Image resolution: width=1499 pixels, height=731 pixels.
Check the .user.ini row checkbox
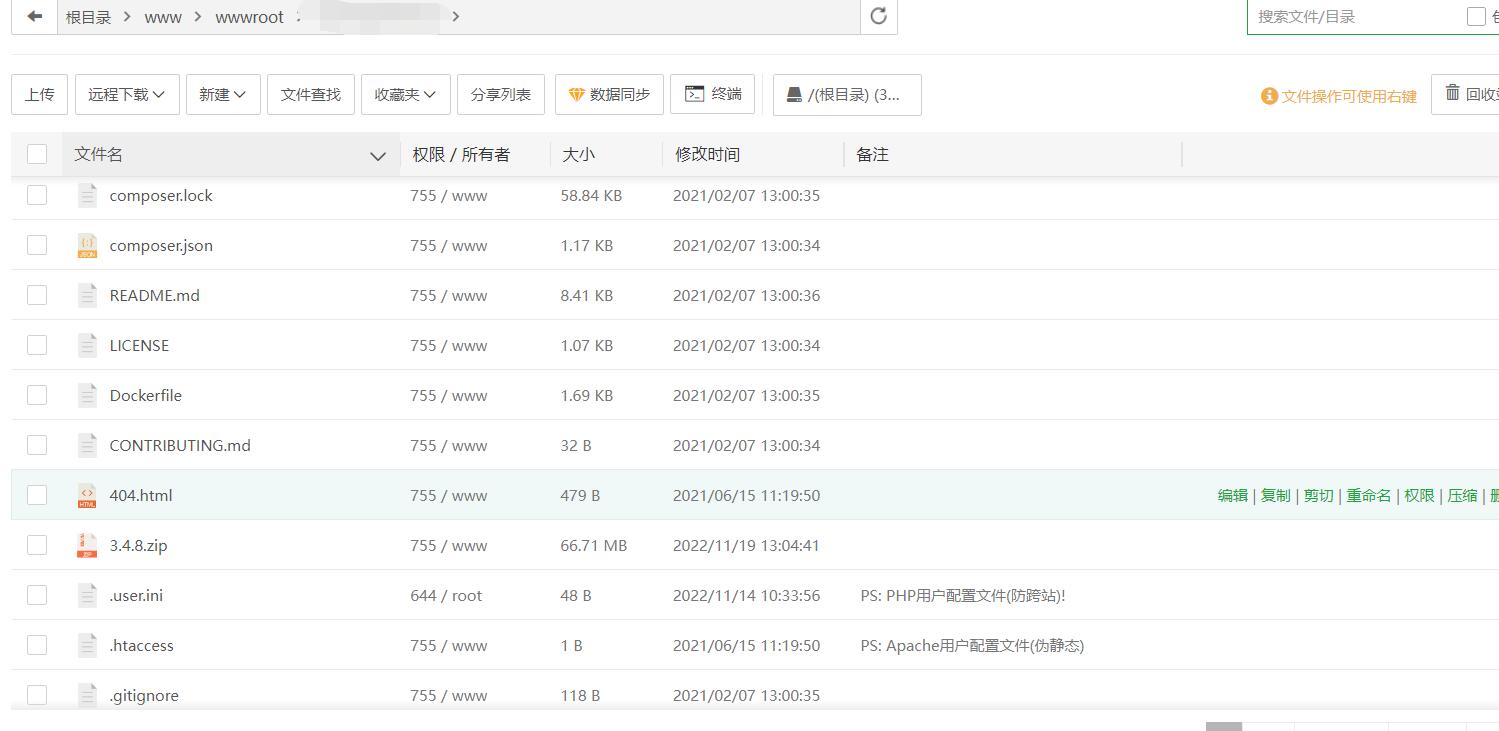37,595
